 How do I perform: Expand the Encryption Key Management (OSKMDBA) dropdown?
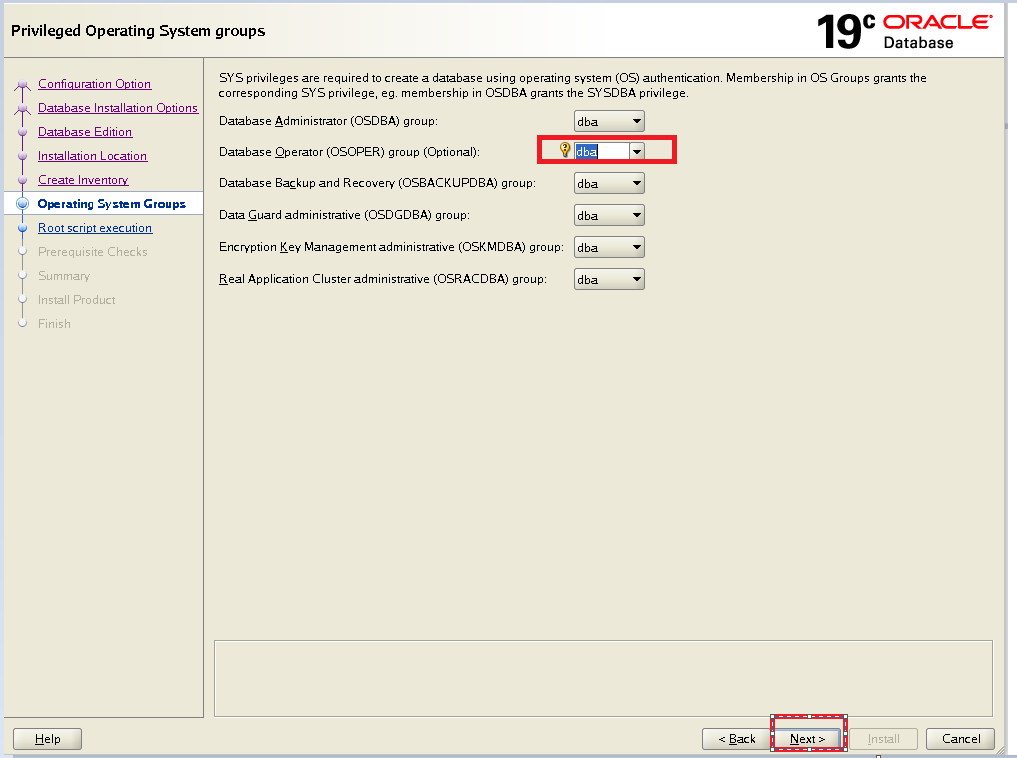point(637,246)
